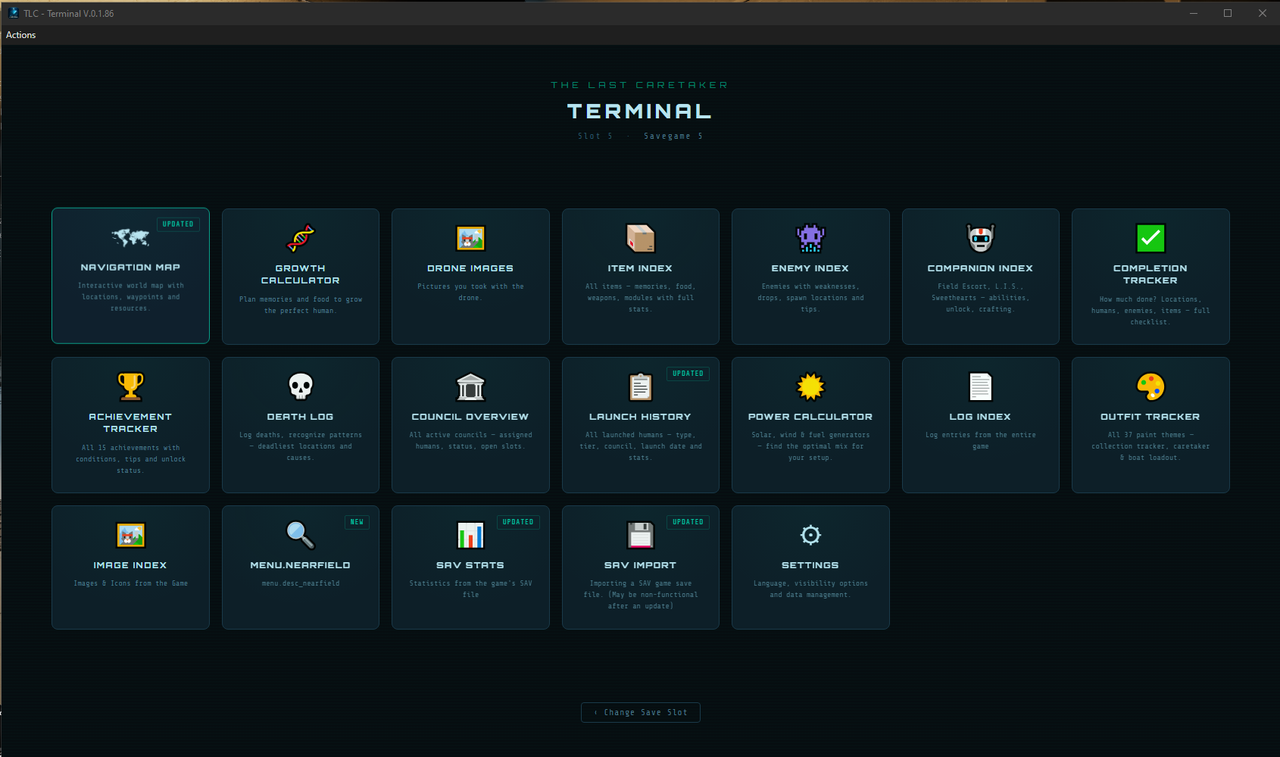The height and width of the screenshot is (757, 1280).
Task: Click "Log entries from the entire game" text
Action: click(980, 441)
